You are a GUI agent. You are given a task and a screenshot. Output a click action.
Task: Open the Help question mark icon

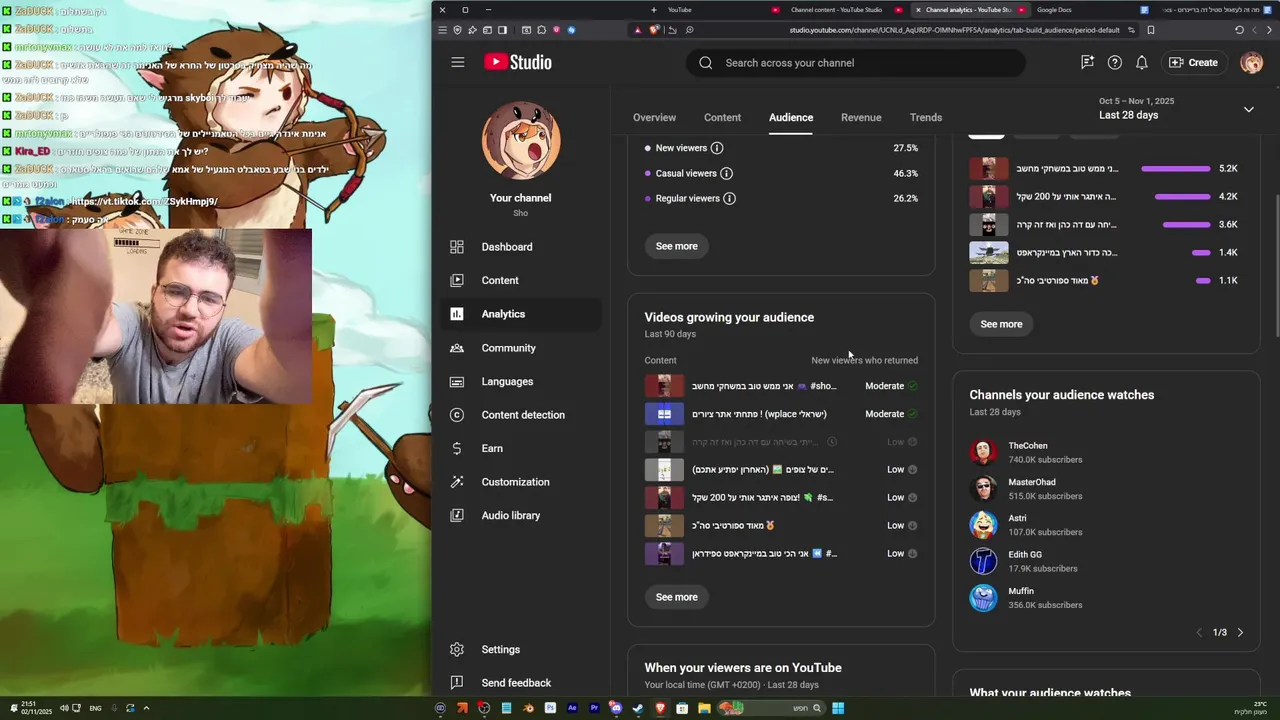[x=1115, y=62]
